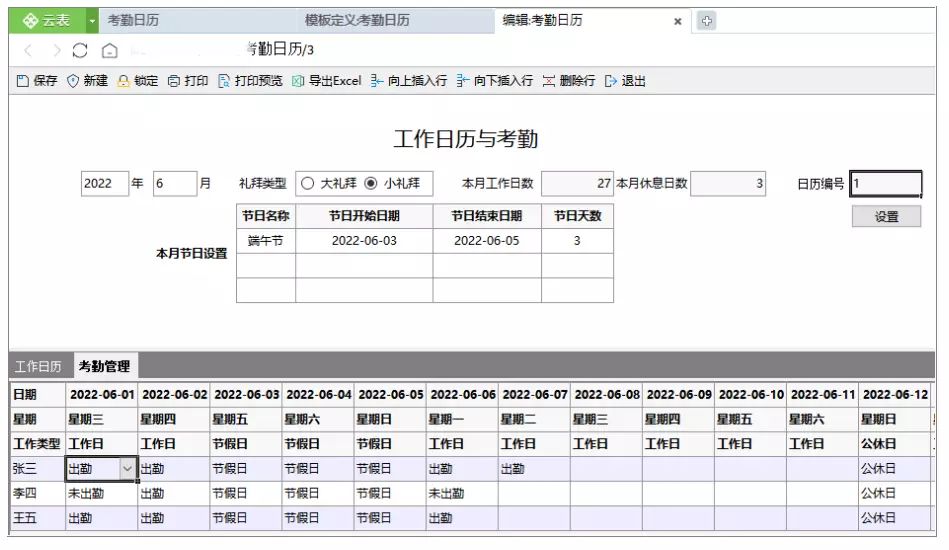Click the 锁定 lock icon

coord(123,81)
